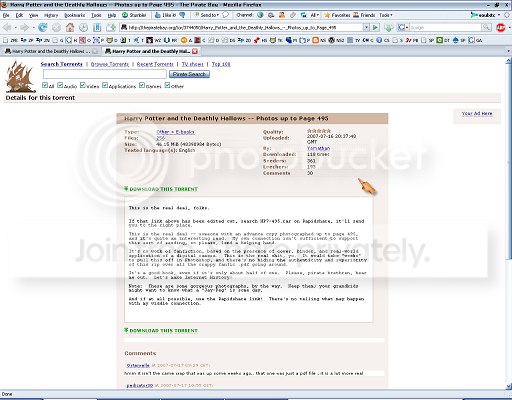Click uploader Yonathan link
The image size is (512, 400).
[x=318, y=148]
